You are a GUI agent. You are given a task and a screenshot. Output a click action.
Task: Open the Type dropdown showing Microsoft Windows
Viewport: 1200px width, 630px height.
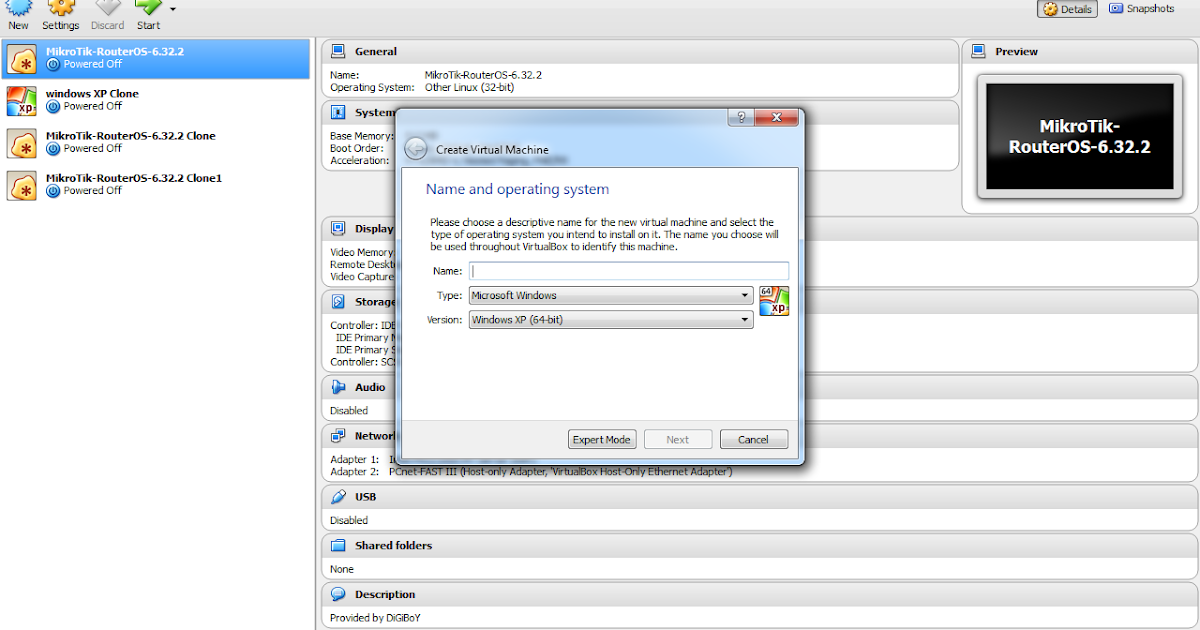611,295
